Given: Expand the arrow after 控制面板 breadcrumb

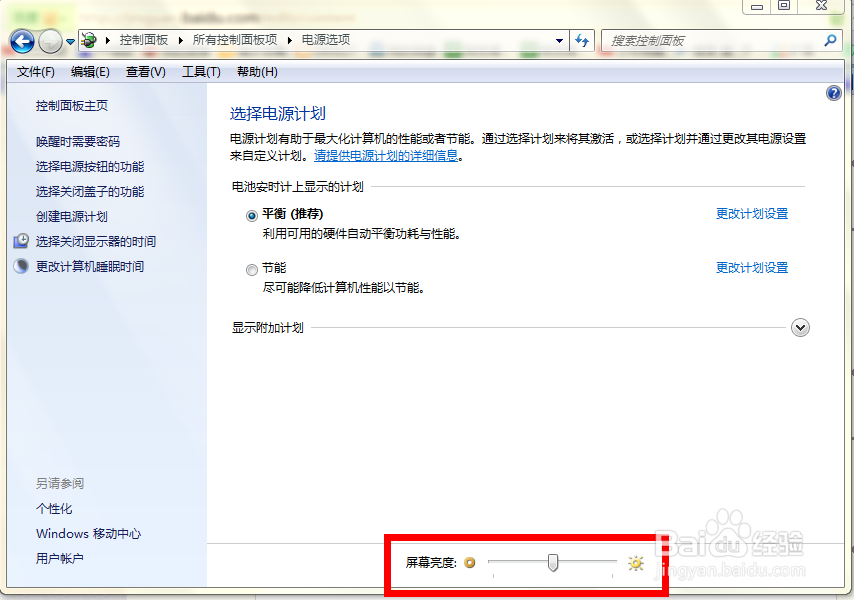Looking at the screenshot, I should (180, 40).
